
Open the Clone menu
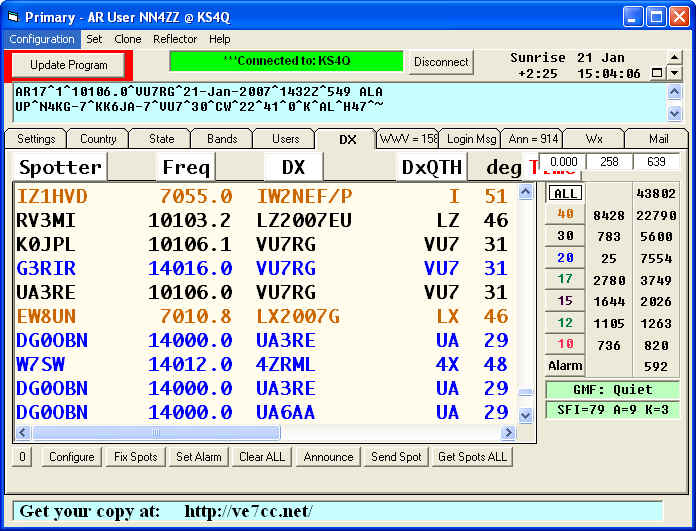pyautogui.click(x=128, y=39)
